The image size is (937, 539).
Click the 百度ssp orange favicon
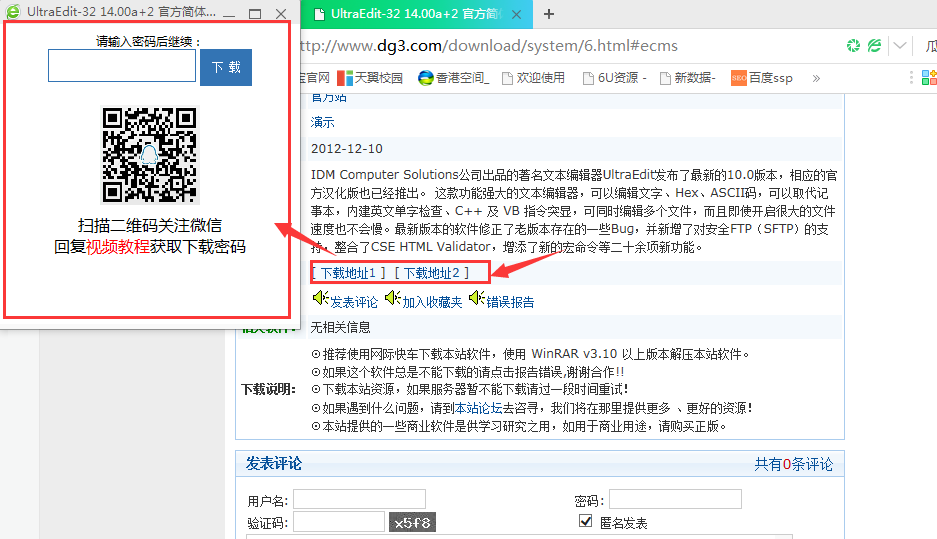pyautogui.click(x=739, y=78)
